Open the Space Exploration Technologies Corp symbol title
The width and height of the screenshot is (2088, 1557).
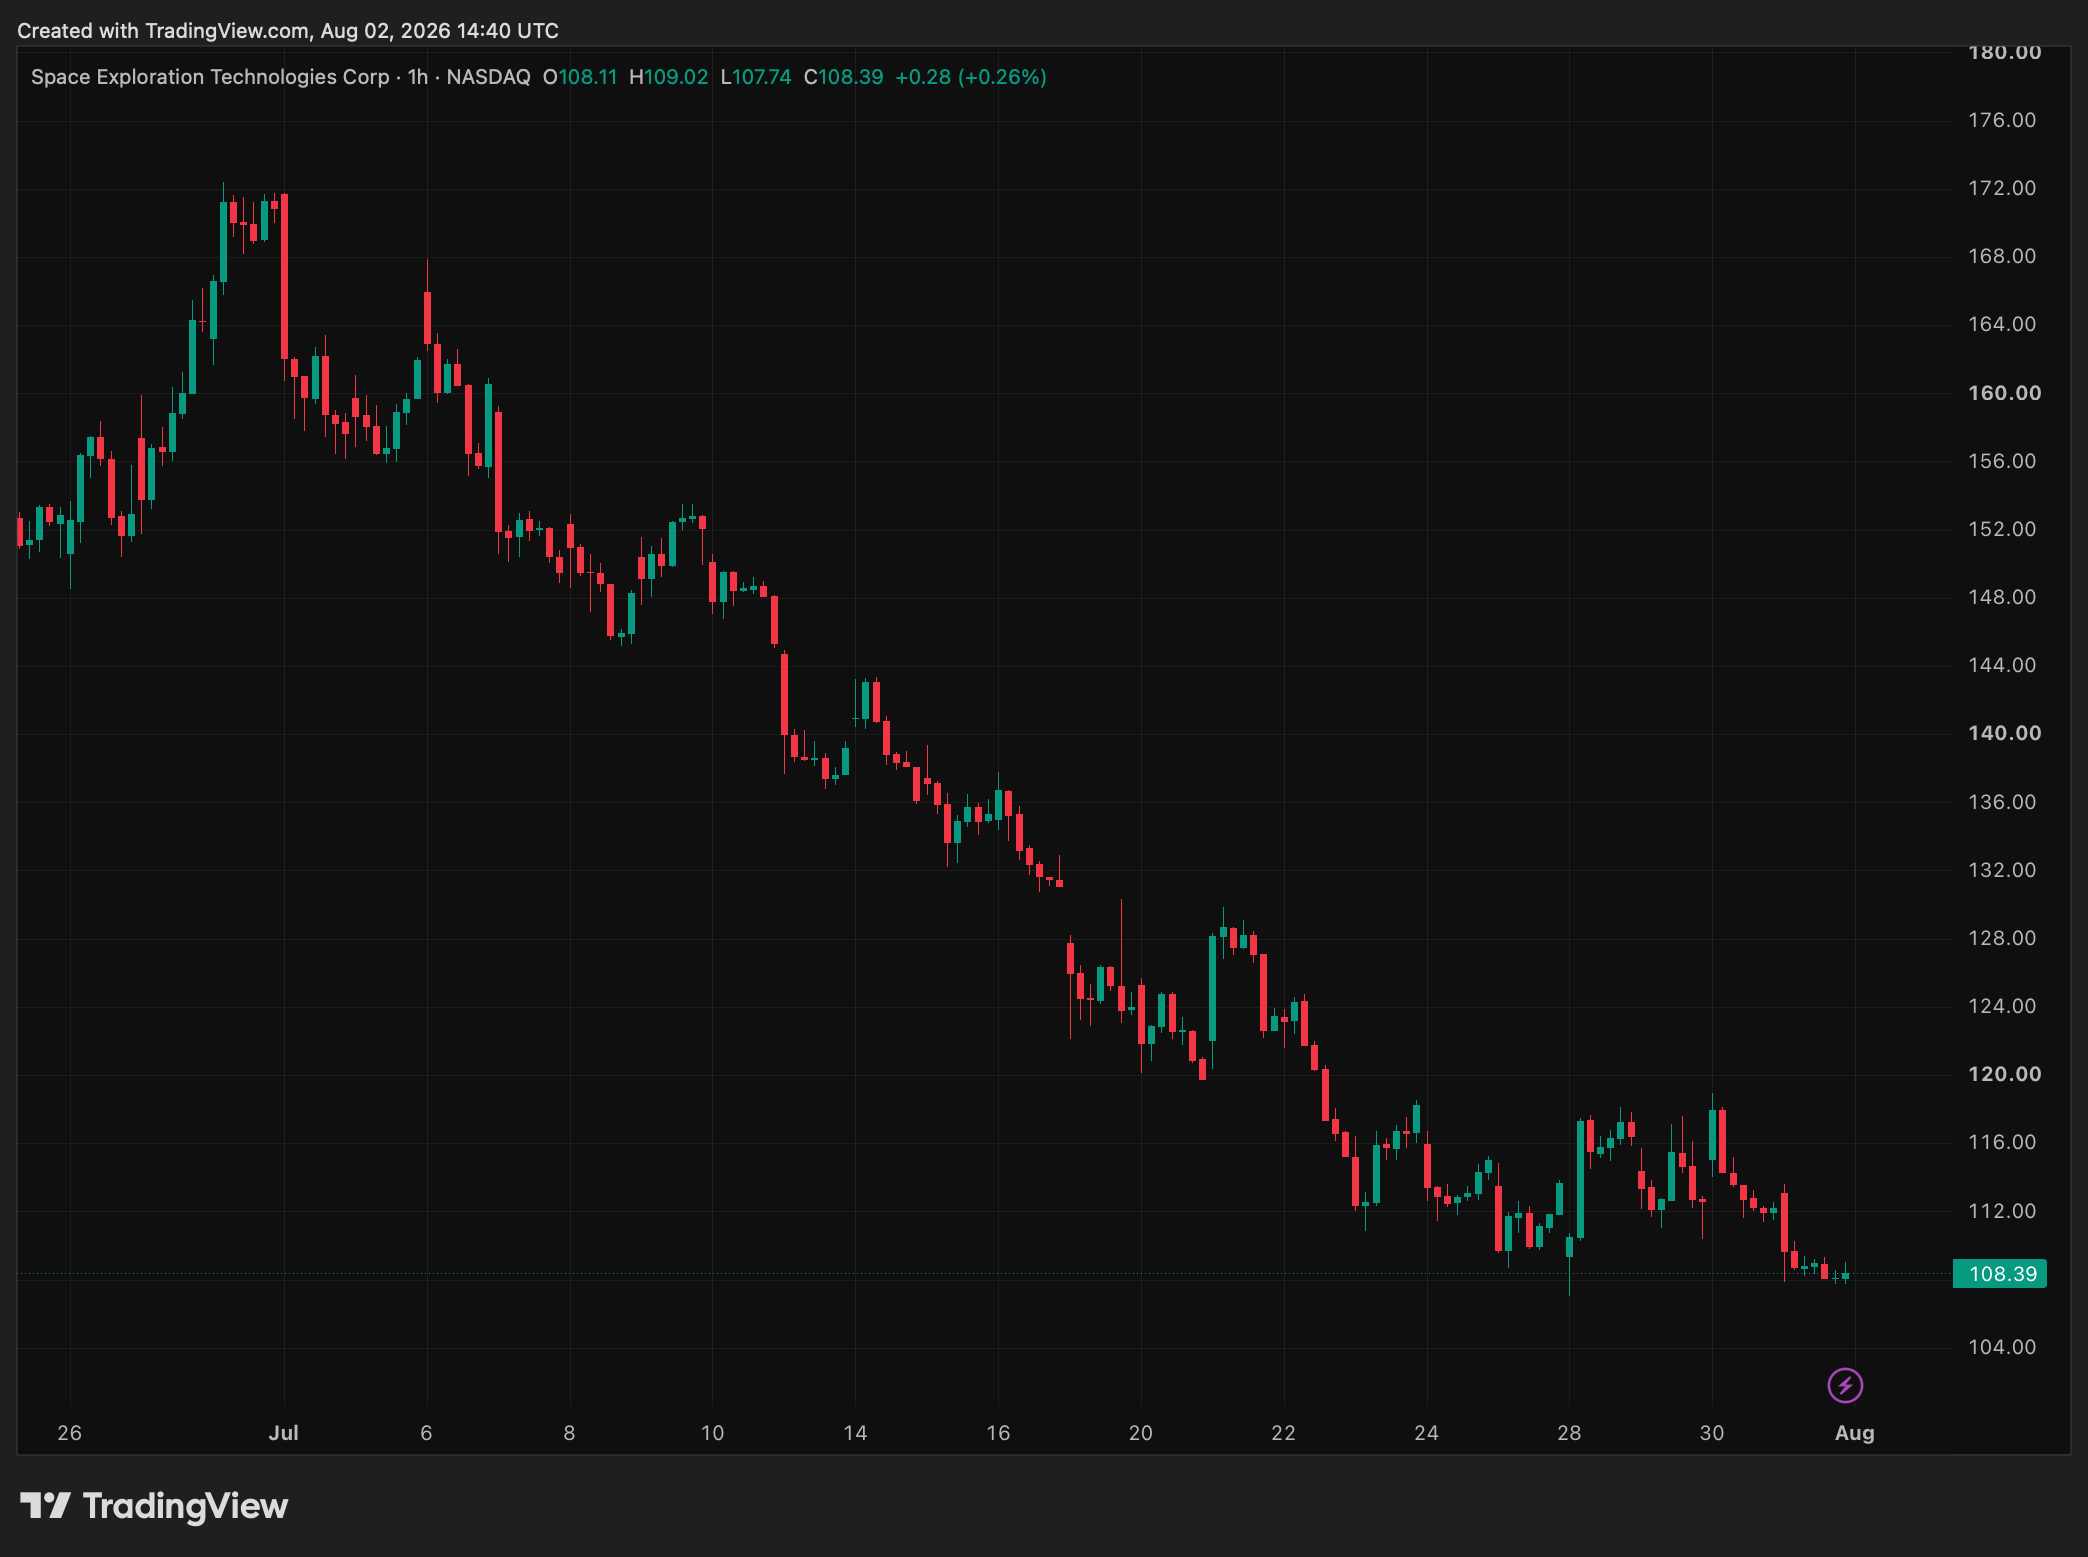(x=210, y=77)
